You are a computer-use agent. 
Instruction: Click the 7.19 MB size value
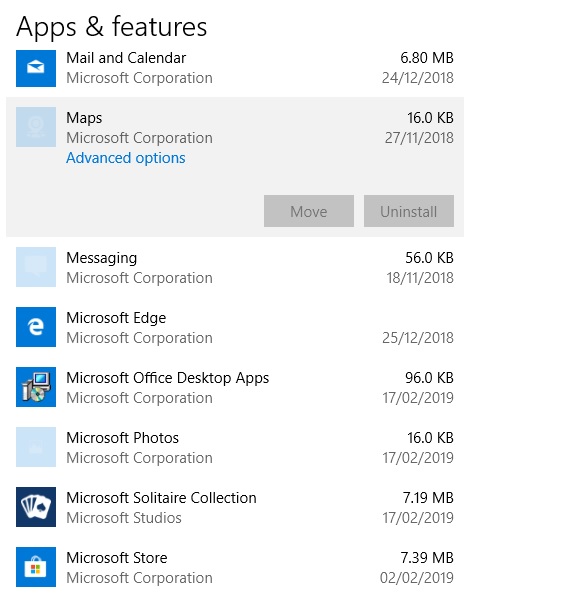point(428,498)
